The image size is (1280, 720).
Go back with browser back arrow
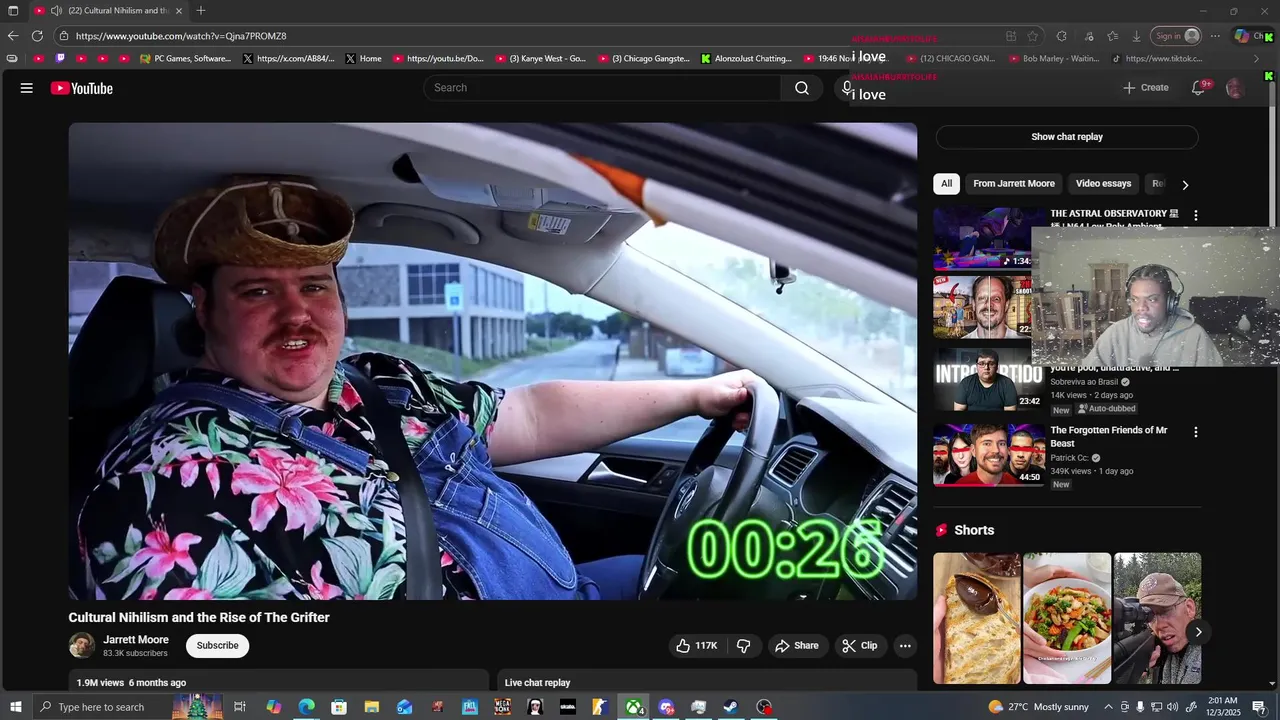pos(13,36)
